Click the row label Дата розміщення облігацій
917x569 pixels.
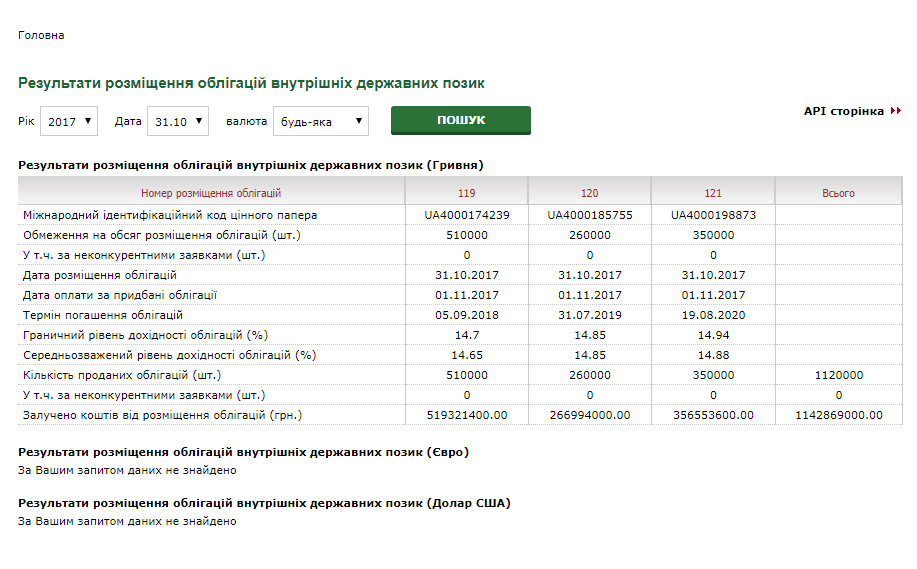coord(99,275)
